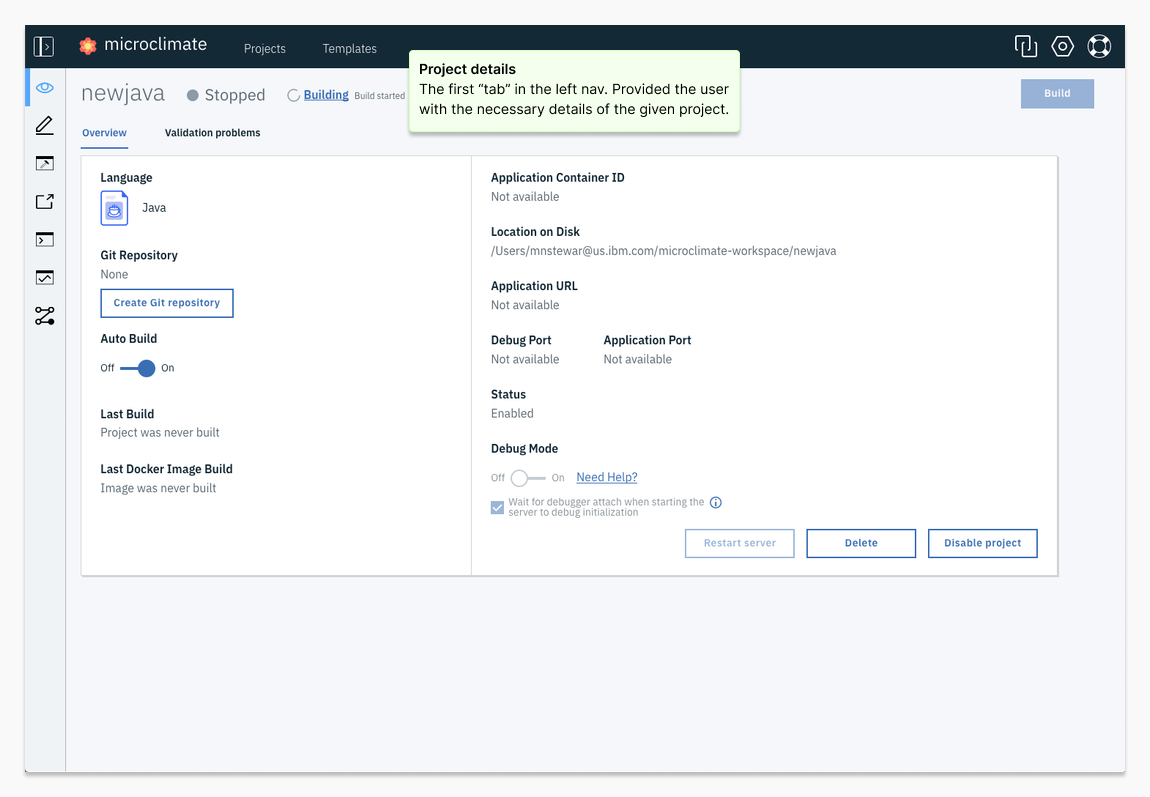Viewport: 1150px width, 797px height.
Task: Click the eye overview icon in sidebar
Action: tap(44, 88)
